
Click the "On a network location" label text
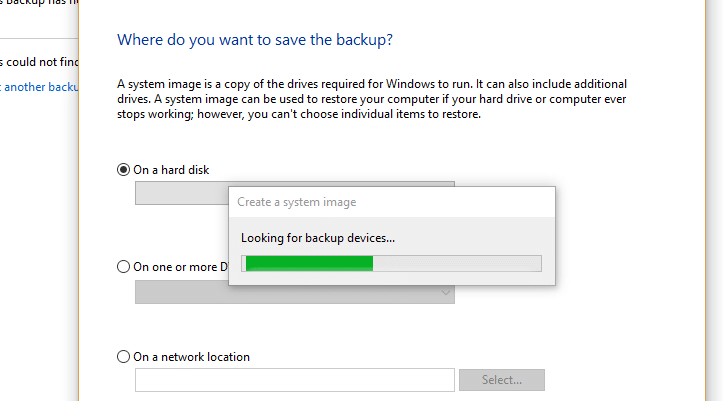[191, 357]
